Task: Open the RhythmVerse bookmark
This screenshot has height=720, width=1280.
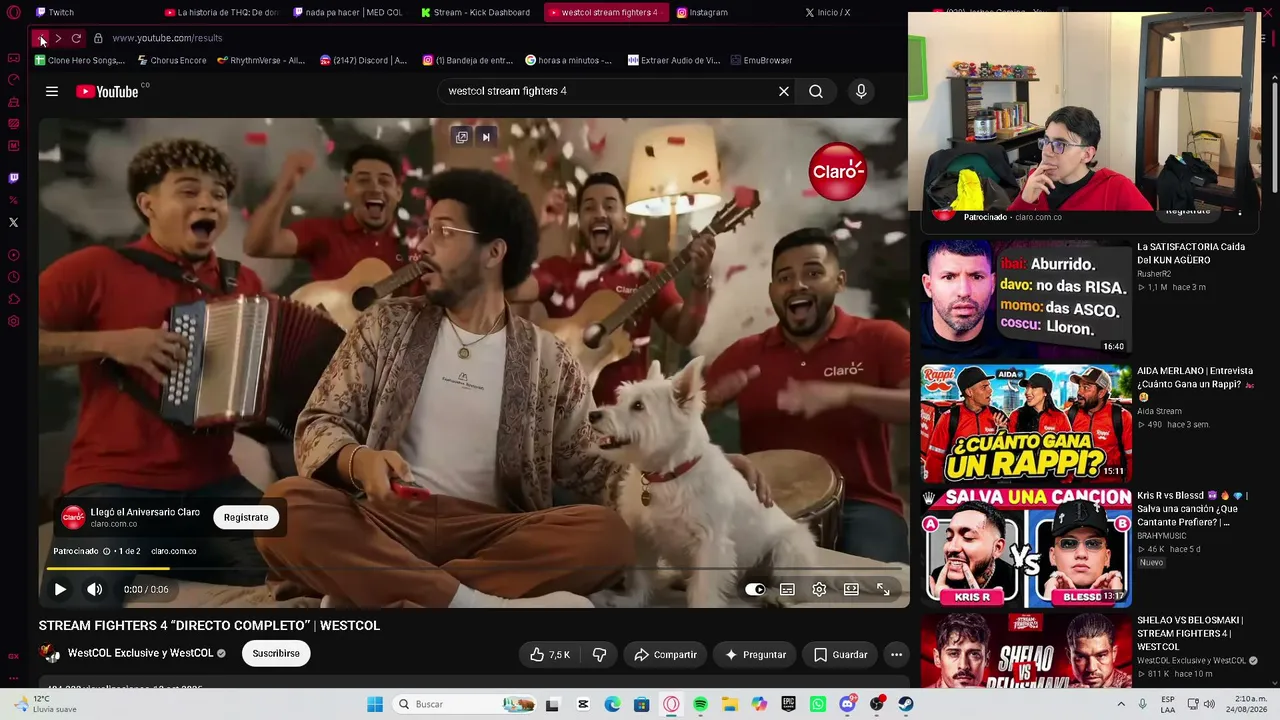Action: pyautogui.click(x=261, y=60)
